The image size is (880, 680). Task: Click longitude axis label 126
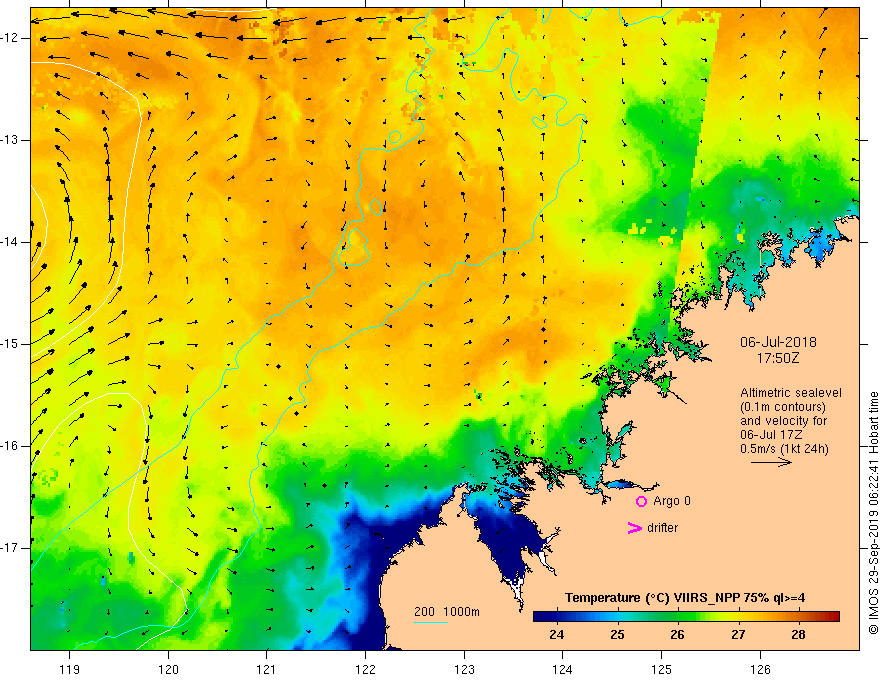pyautogui.click(x=760, y=669)
